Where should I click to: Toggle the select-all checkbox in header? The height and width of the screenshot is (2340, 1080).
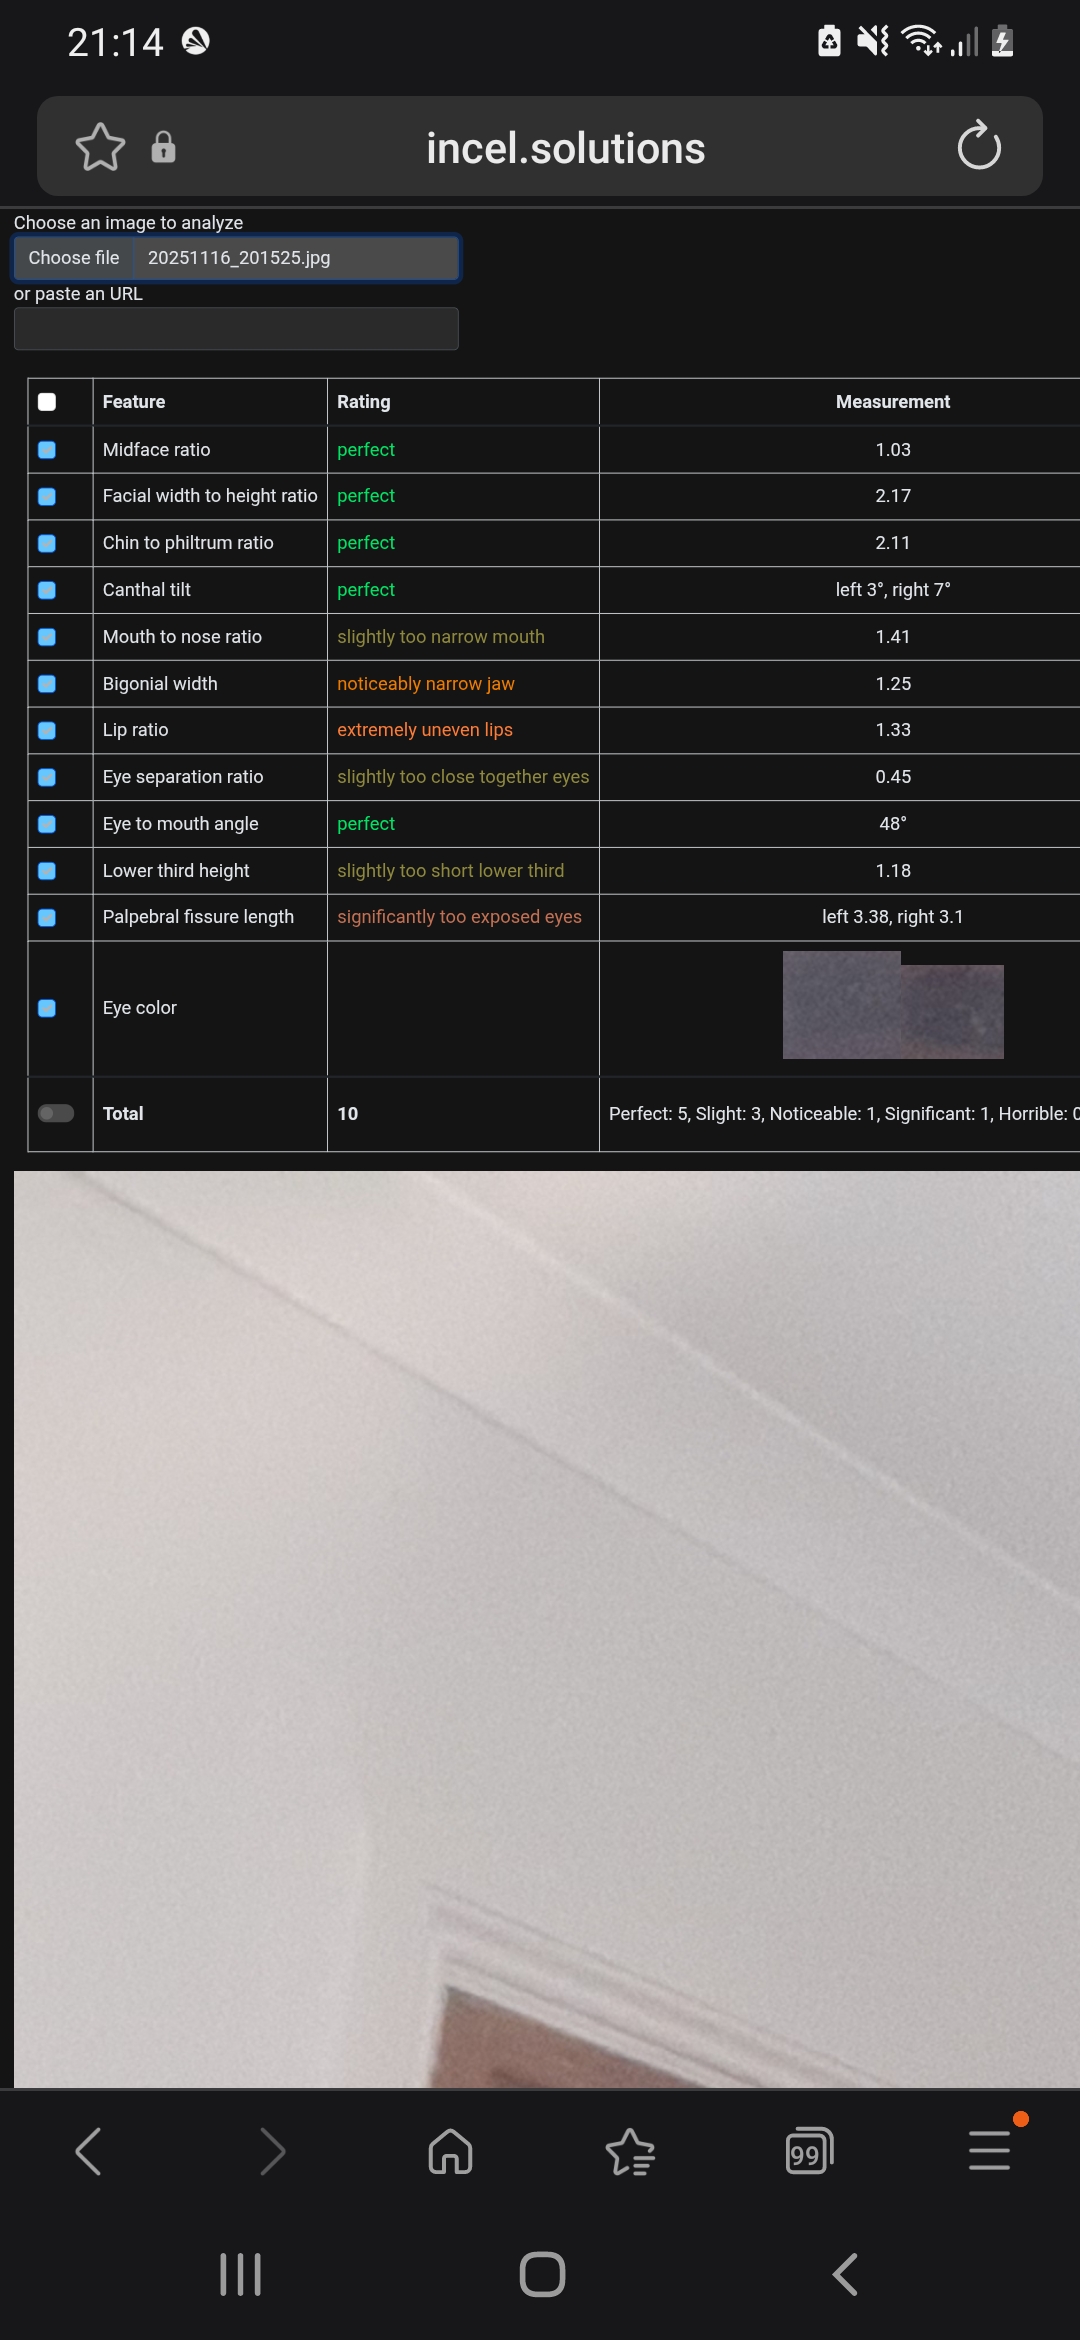(47, 402)
